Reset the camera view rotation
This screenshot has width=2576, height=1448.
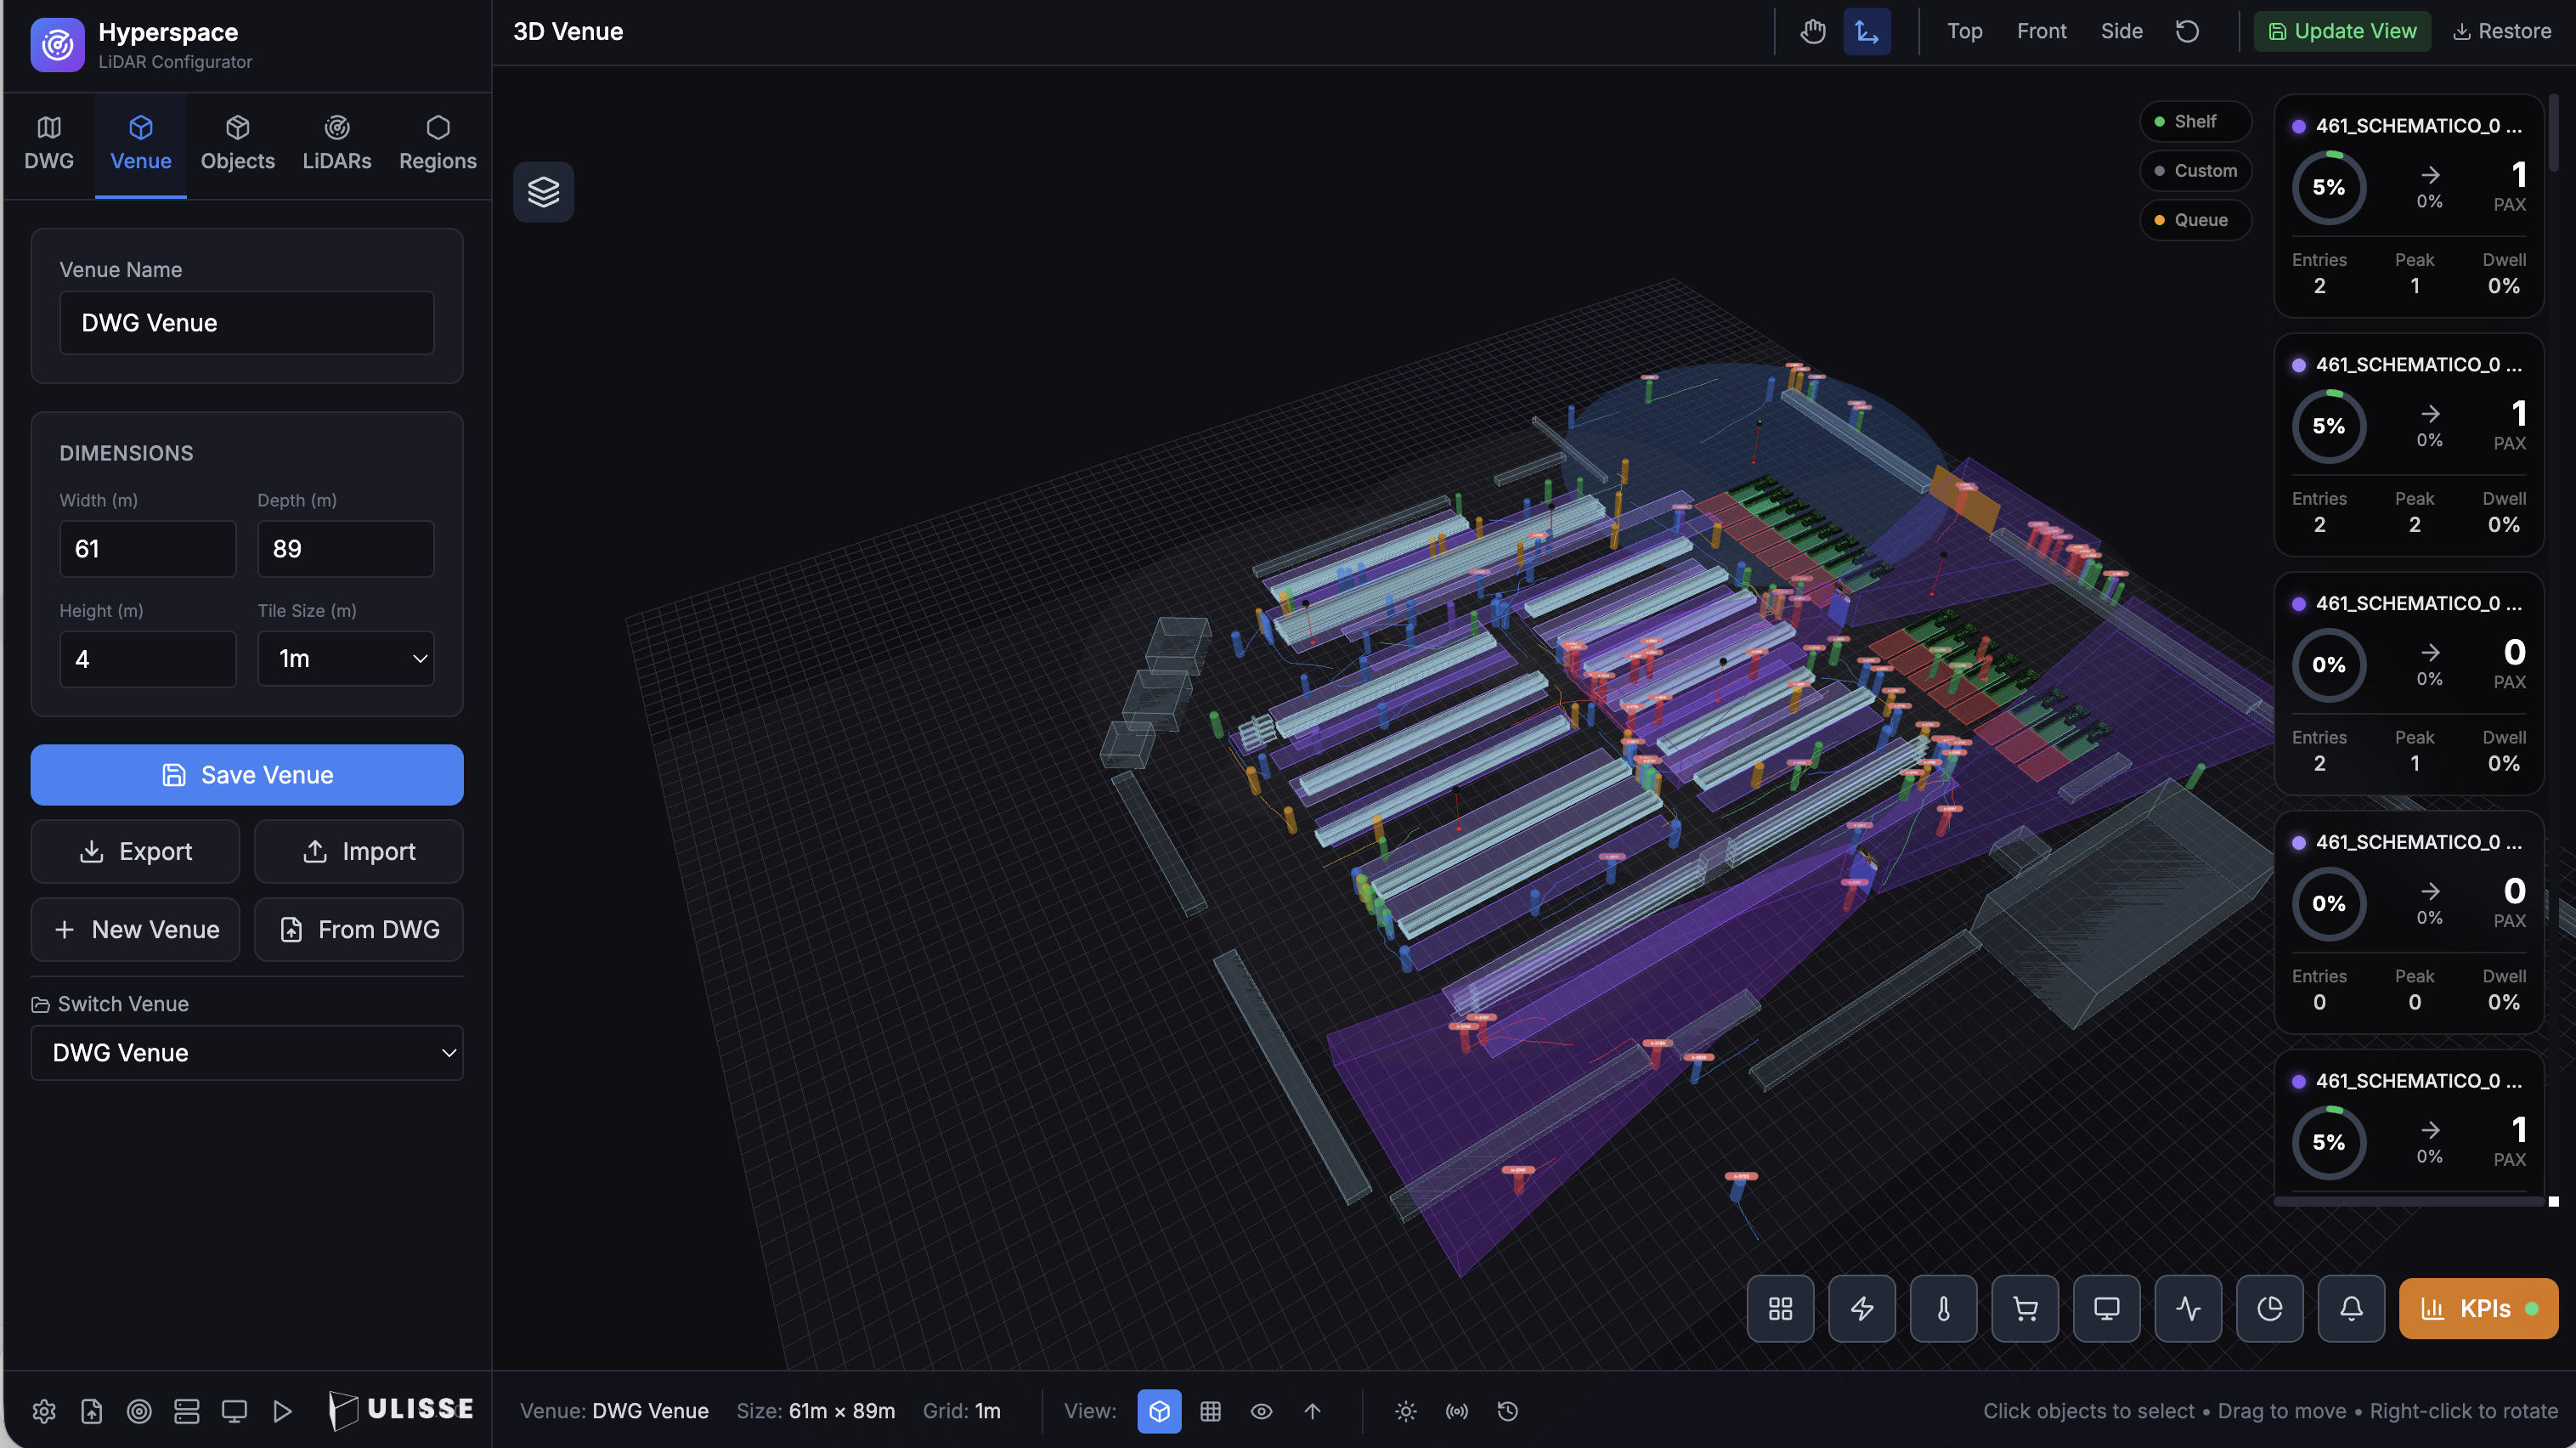(2187, 31)
